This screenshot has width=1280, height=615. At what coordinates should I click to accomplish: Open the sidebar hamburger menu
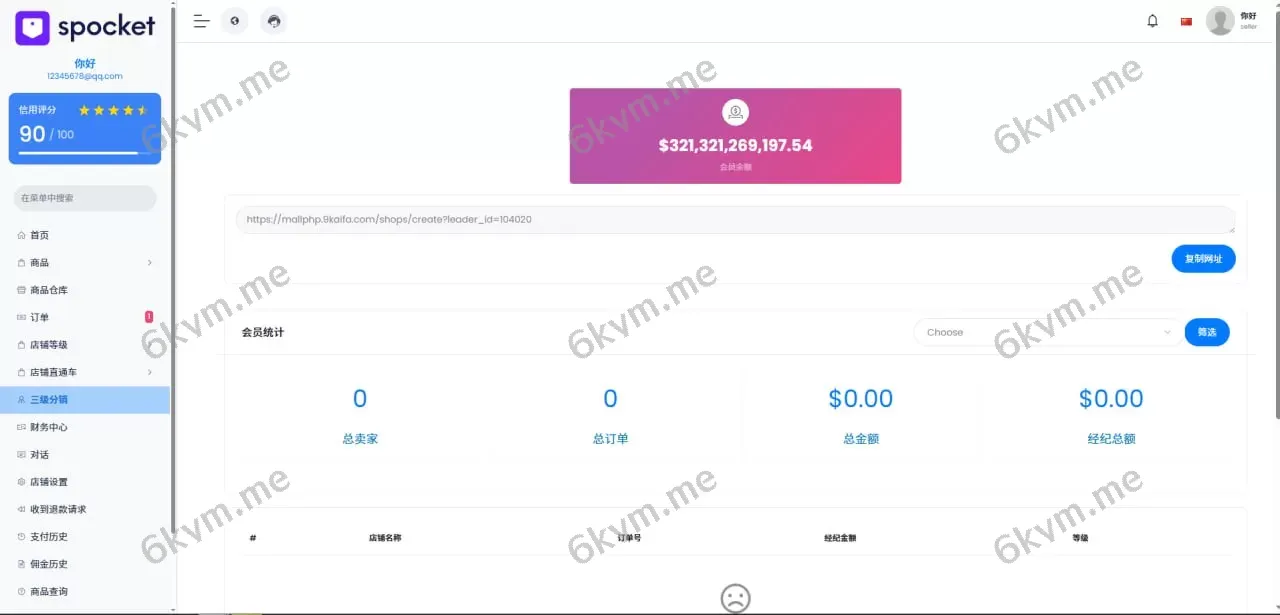click(200, 20)
